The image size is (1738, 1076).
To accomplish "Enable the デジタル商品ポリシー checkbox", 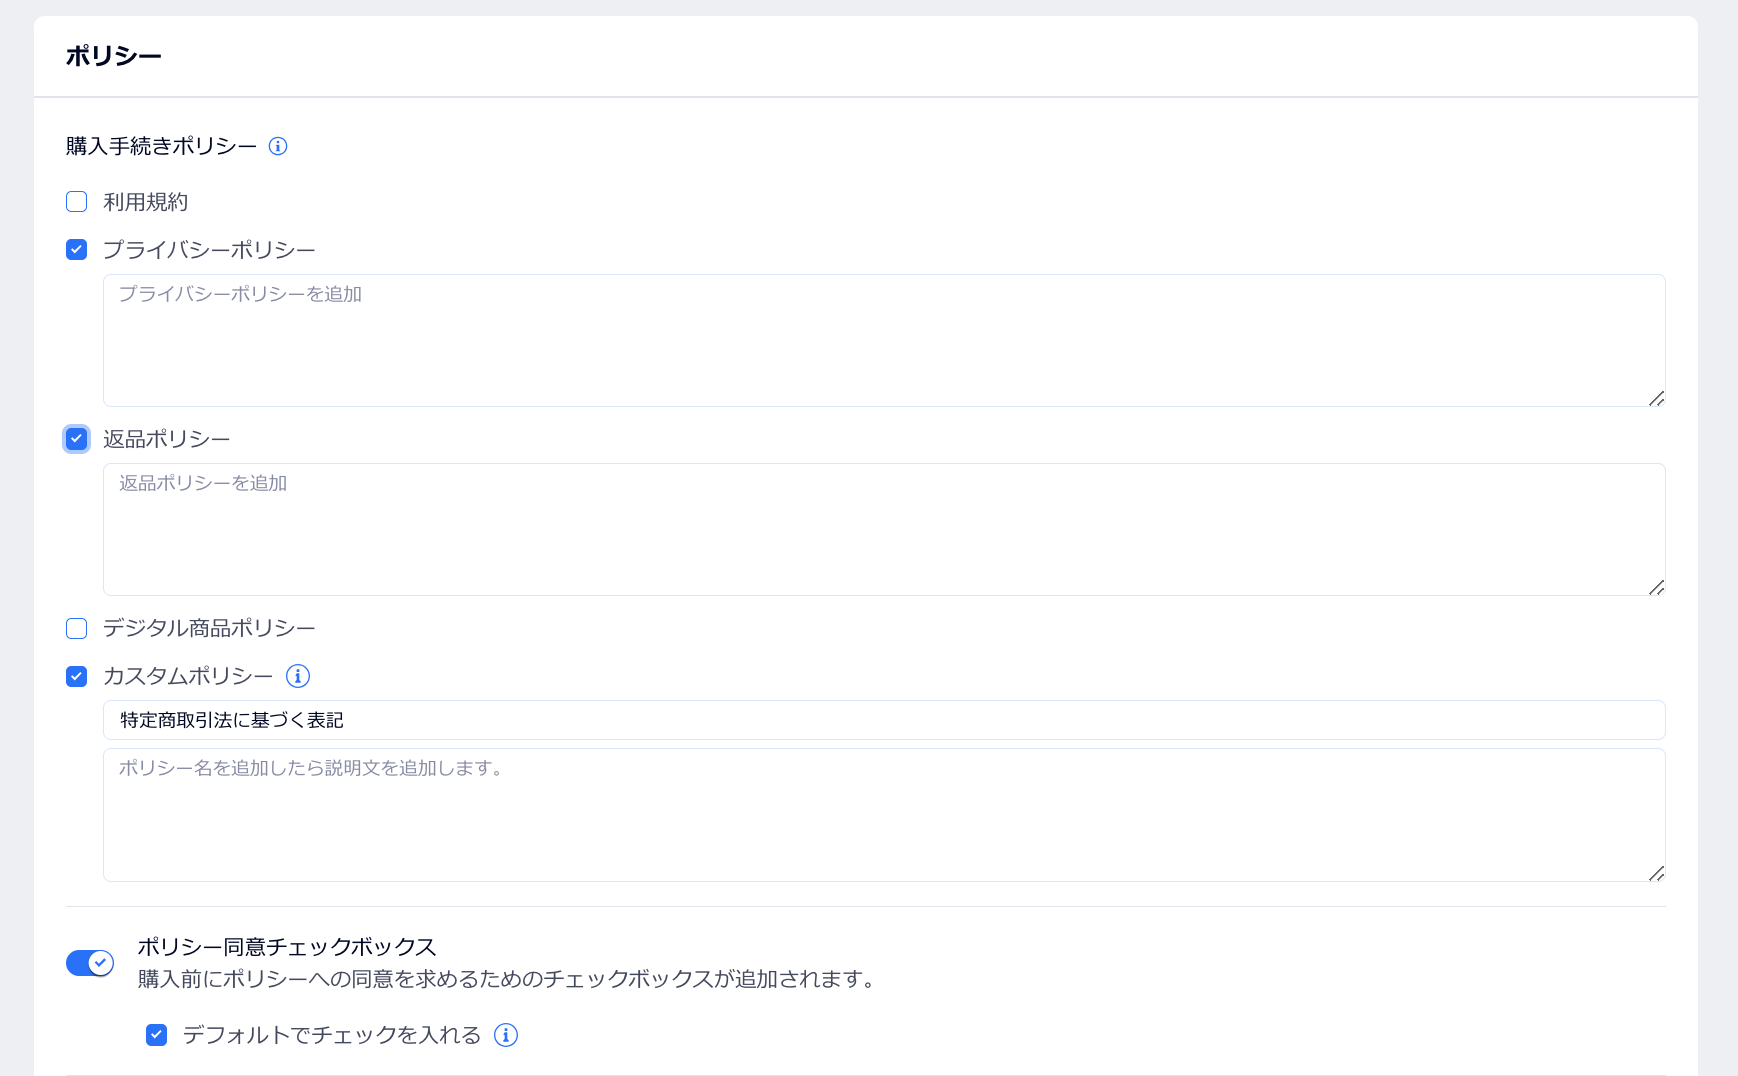I will click(77, 628).
